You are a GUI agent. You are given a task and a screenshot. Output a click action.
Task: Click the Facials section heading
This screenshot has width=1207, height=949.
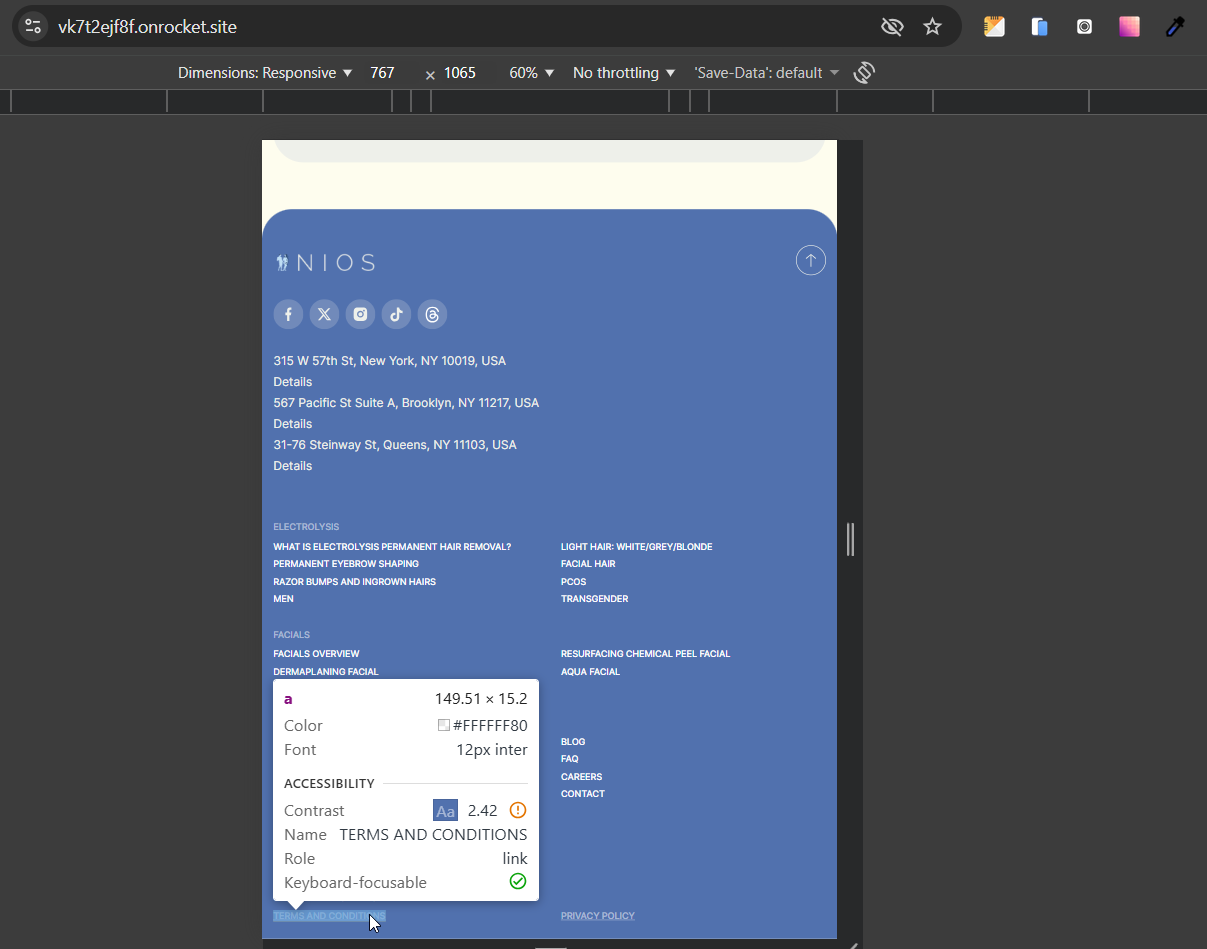pos(292,635)
